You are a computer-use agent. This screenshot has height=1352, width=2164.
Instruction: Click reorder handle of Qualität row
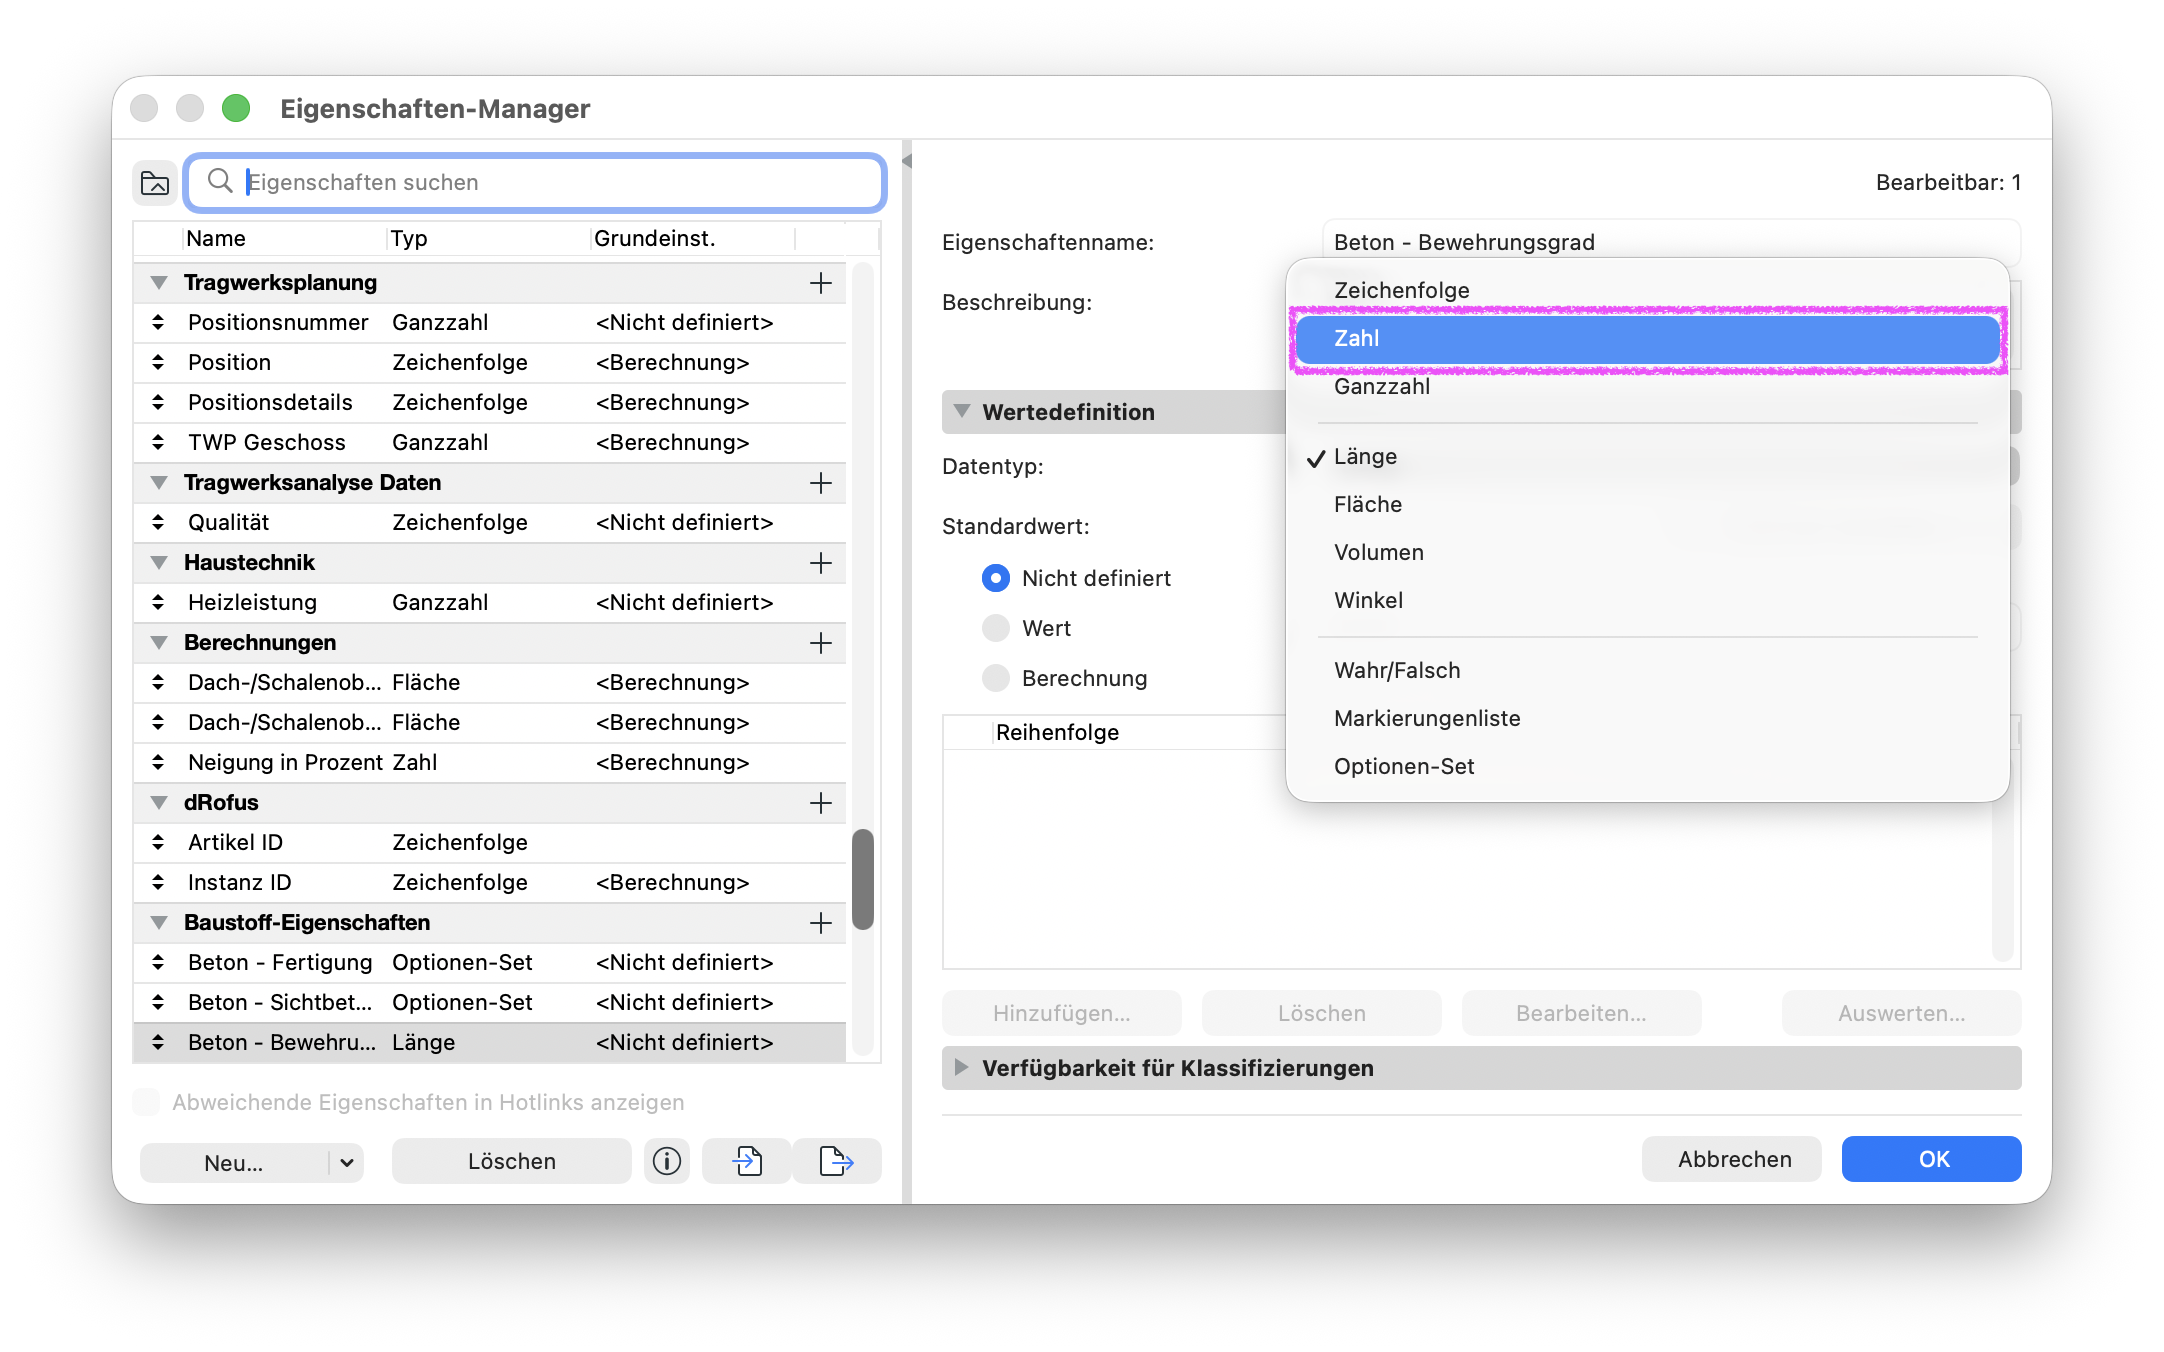coord(158,522)
